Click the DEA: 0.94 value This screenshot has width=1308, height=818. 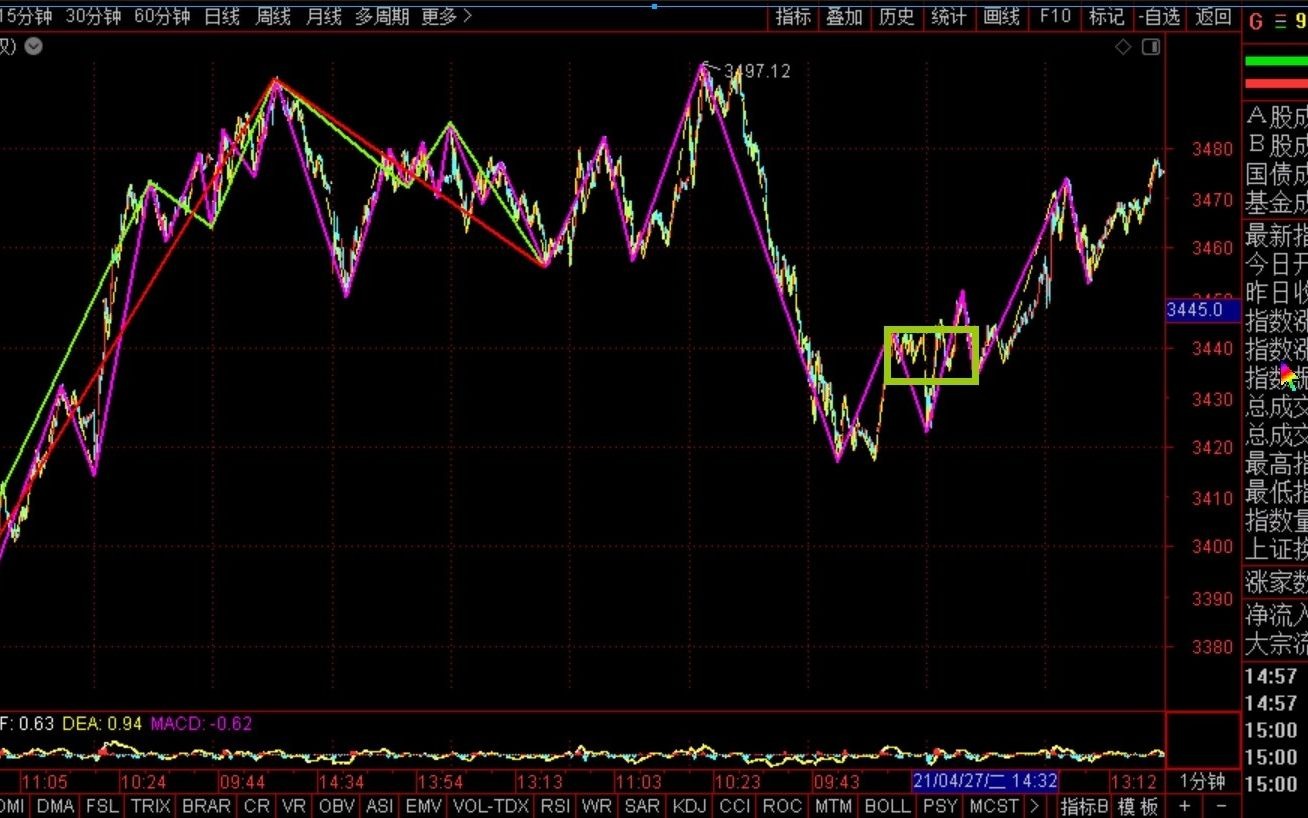pos(103,723)
